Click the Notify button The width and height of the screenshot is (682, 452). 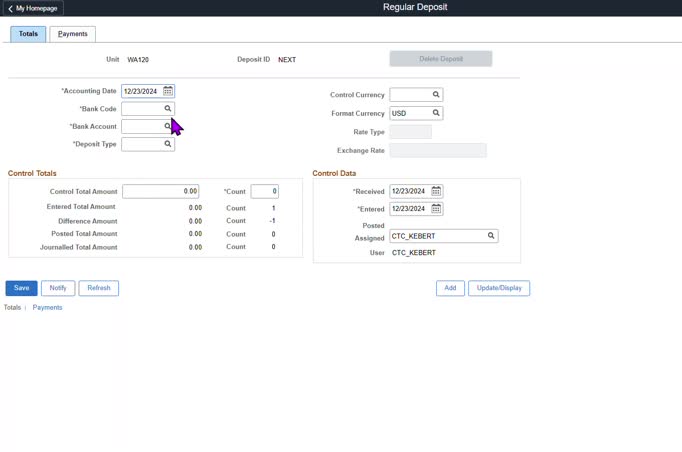pos(58,288)
